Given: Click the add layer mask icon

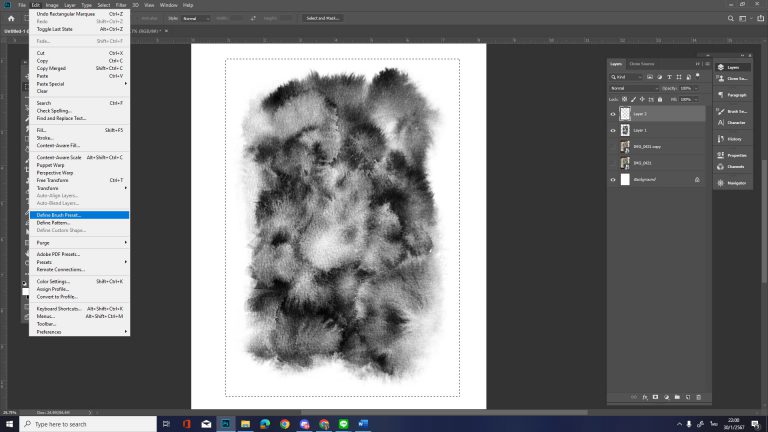Looking at the screenshot, I should (655, 397).
